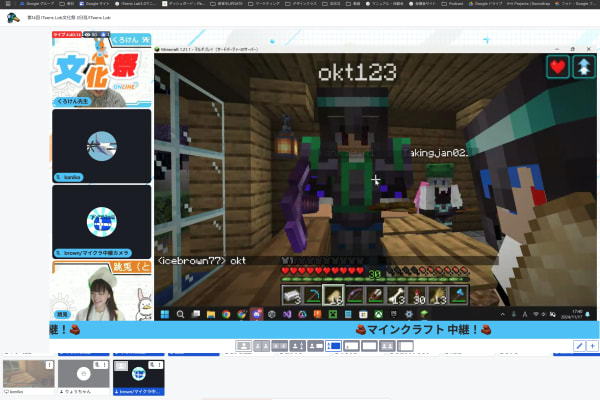The height and width of the screenshot is (400, 600).
Task: Click the plus add icon in layout bar
Action: [x=592, y=346]
